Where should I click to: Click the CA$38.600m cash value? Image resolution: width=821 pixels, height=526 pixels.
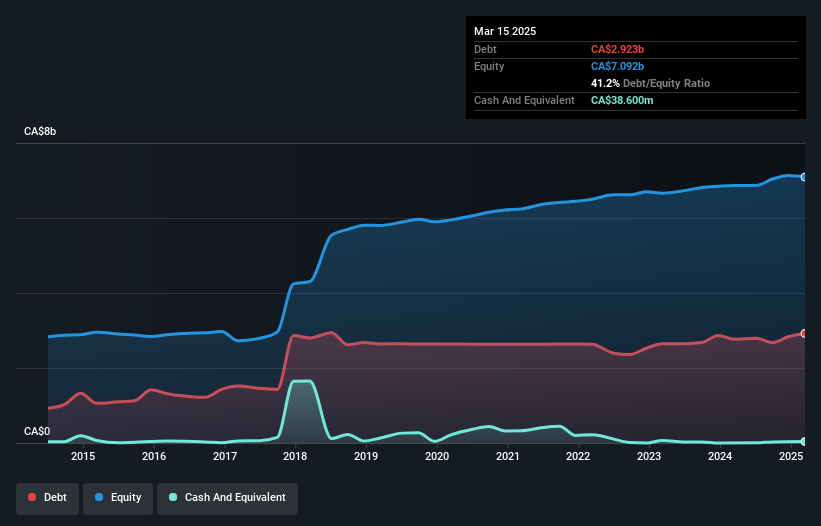click(x=622, y=100)
